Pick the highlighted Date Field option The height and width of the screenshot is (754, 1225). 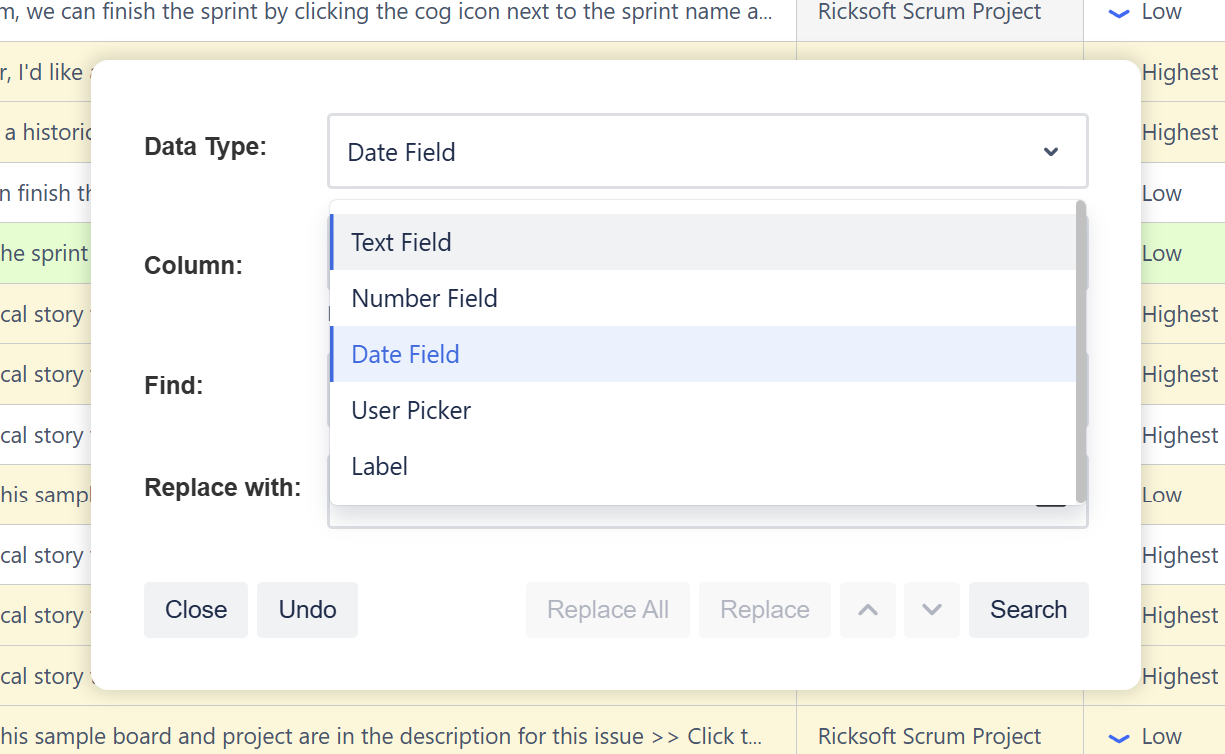405,354
